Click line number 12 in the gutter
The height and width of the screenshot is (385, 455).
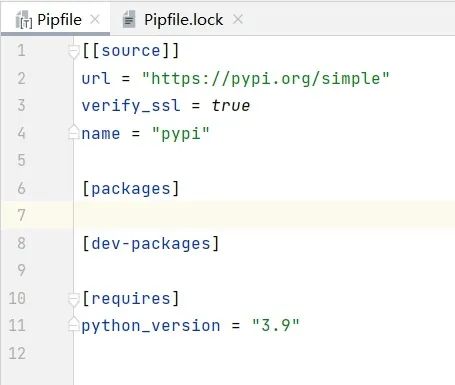(x=17, y=353)
